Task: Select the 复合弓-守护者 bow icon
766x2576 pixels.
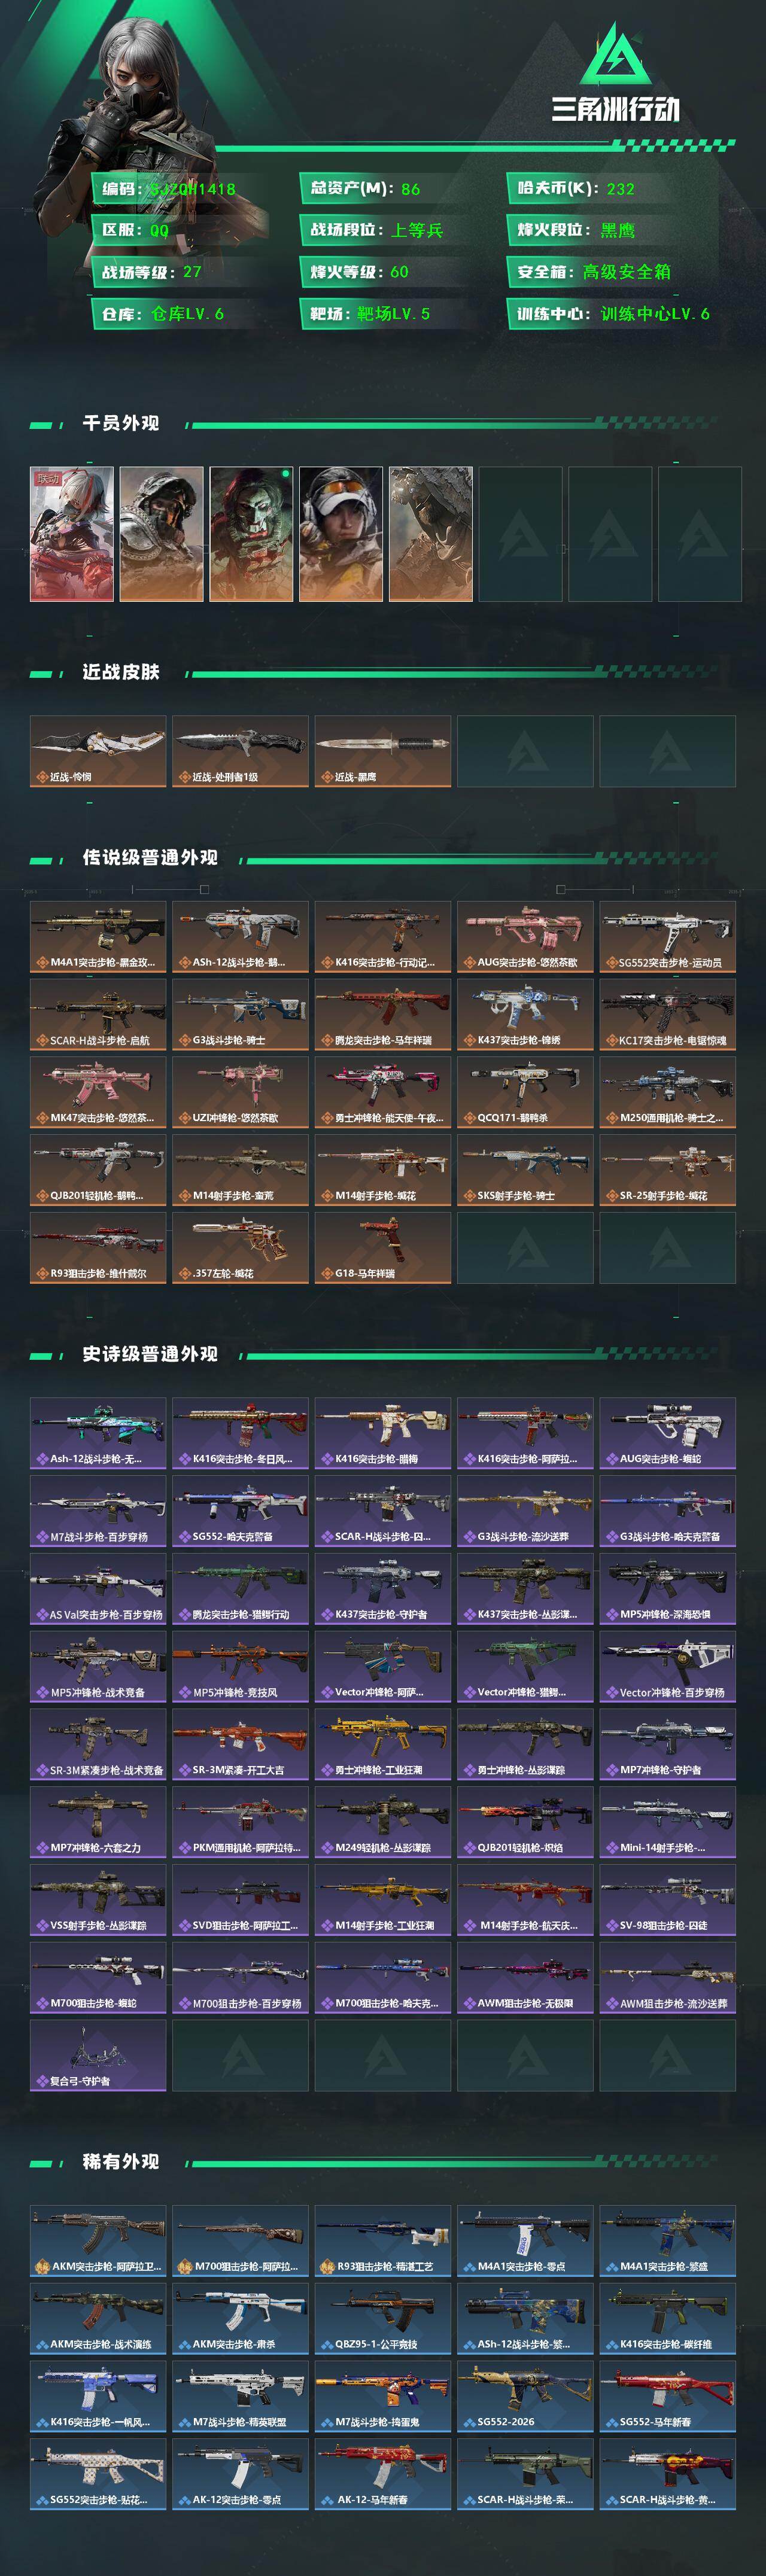Action: coord(98,2055)
